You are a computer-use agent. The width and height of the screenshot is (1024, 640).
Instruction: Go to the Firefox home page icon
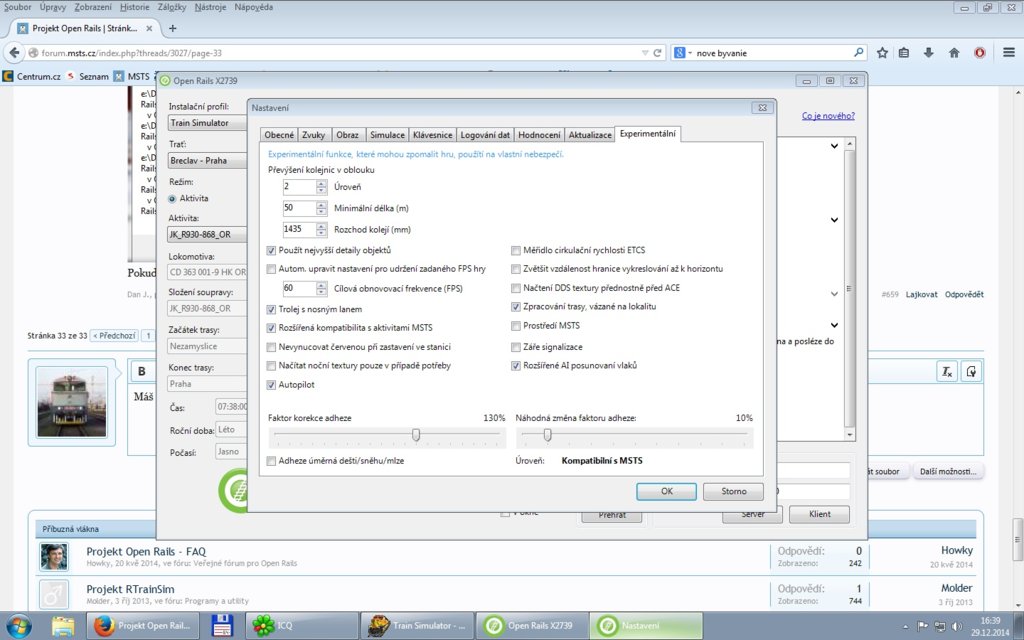954,52
